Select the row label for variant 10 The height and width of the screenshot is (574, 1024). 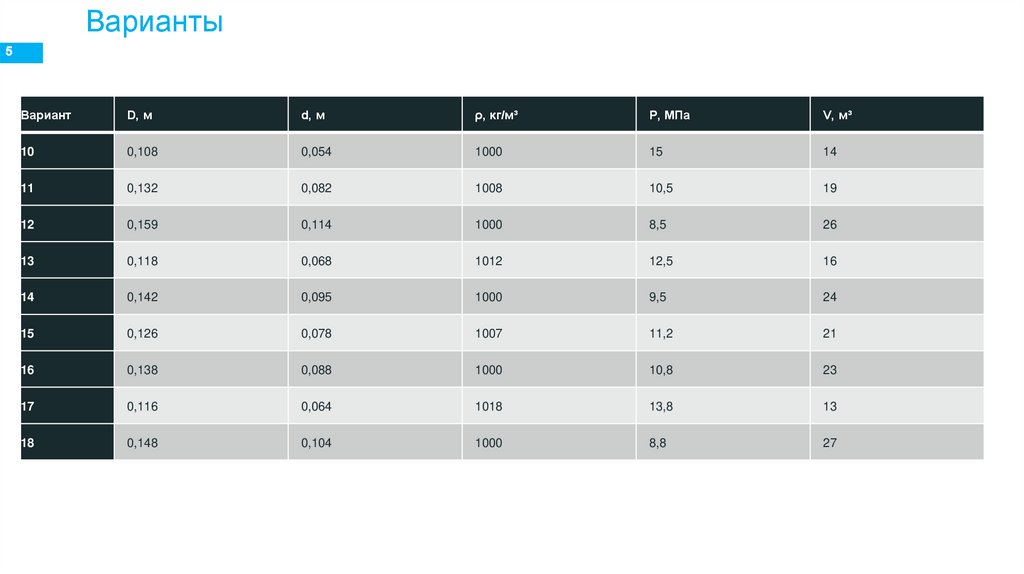click(x=28, y=152)
